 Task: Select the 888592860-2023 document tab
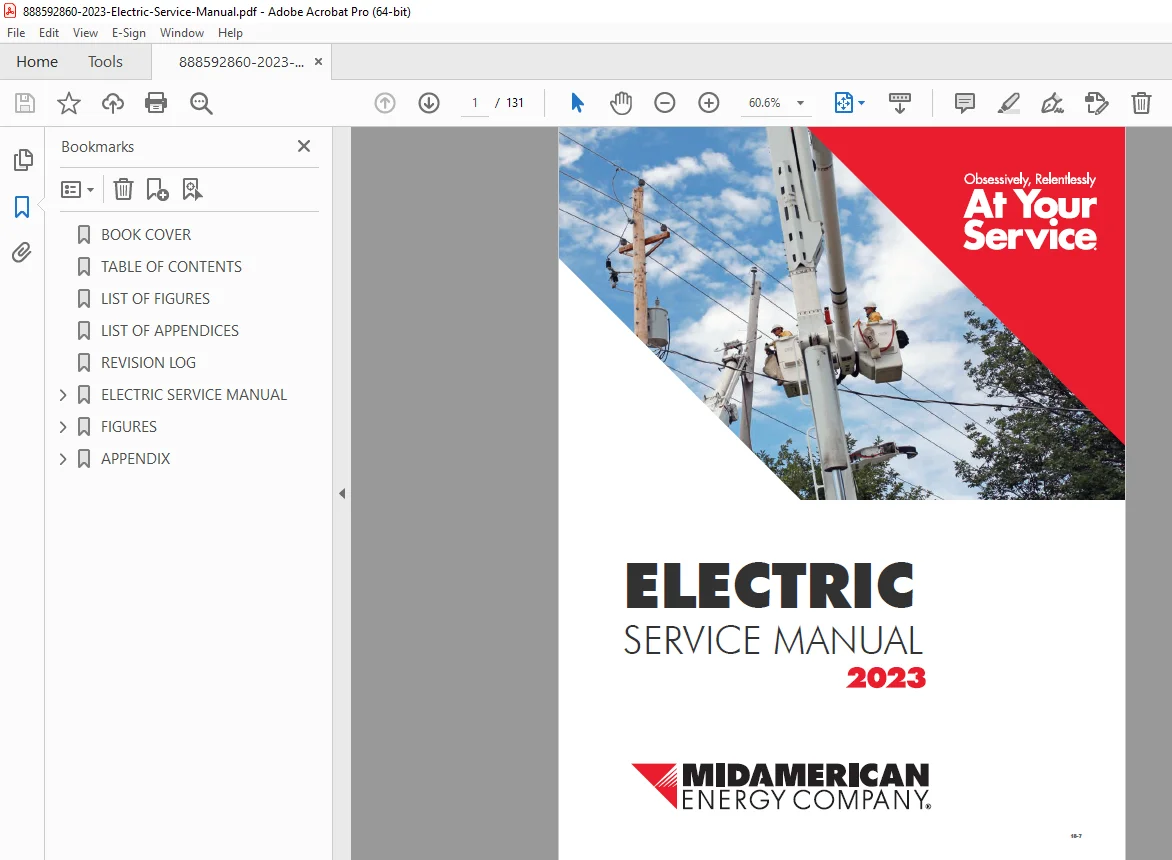tap(241, 62)
